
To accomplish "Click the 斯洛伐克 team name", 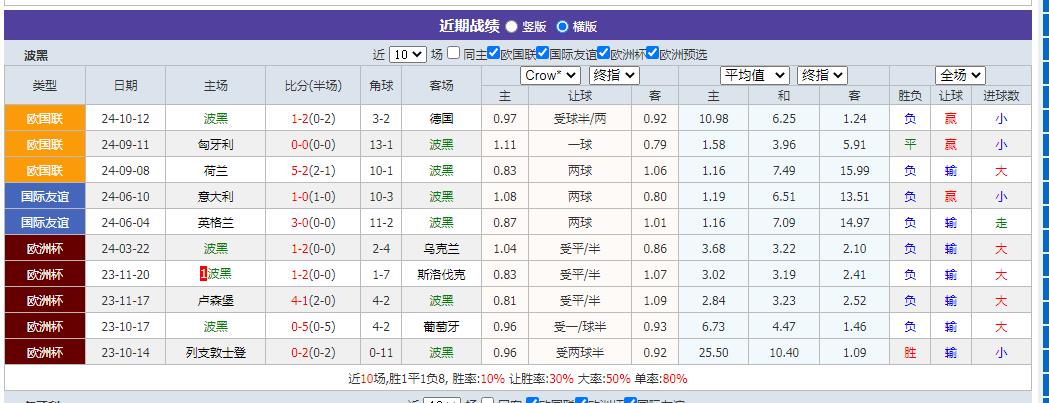I will click(x=441, y=274).
